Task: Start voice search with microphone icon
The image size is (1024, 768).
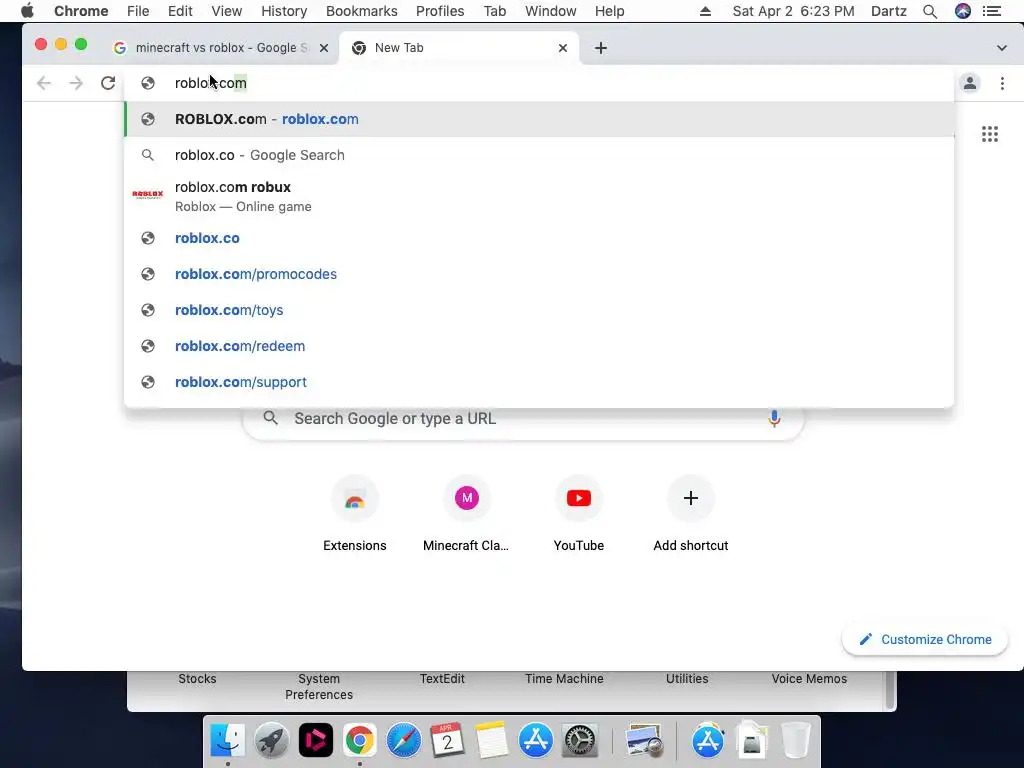Action: [x=774, y=419]
